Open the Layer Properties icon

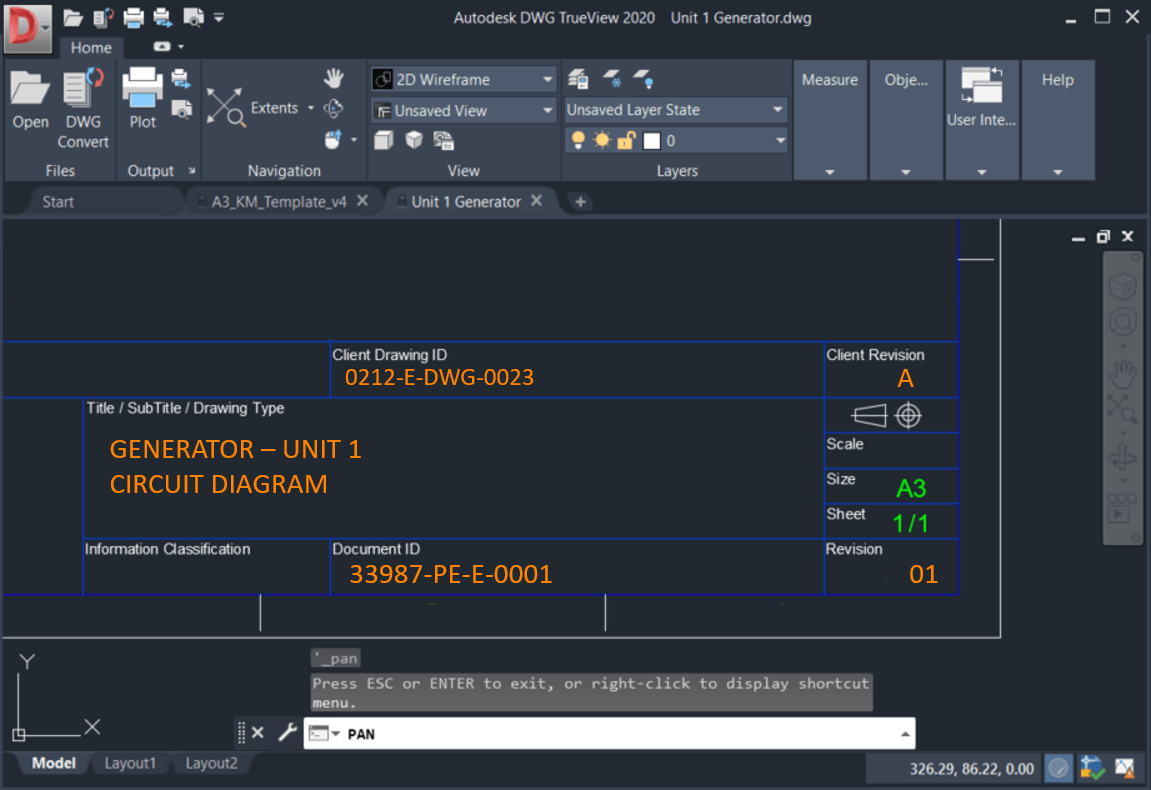pos(578,79)
